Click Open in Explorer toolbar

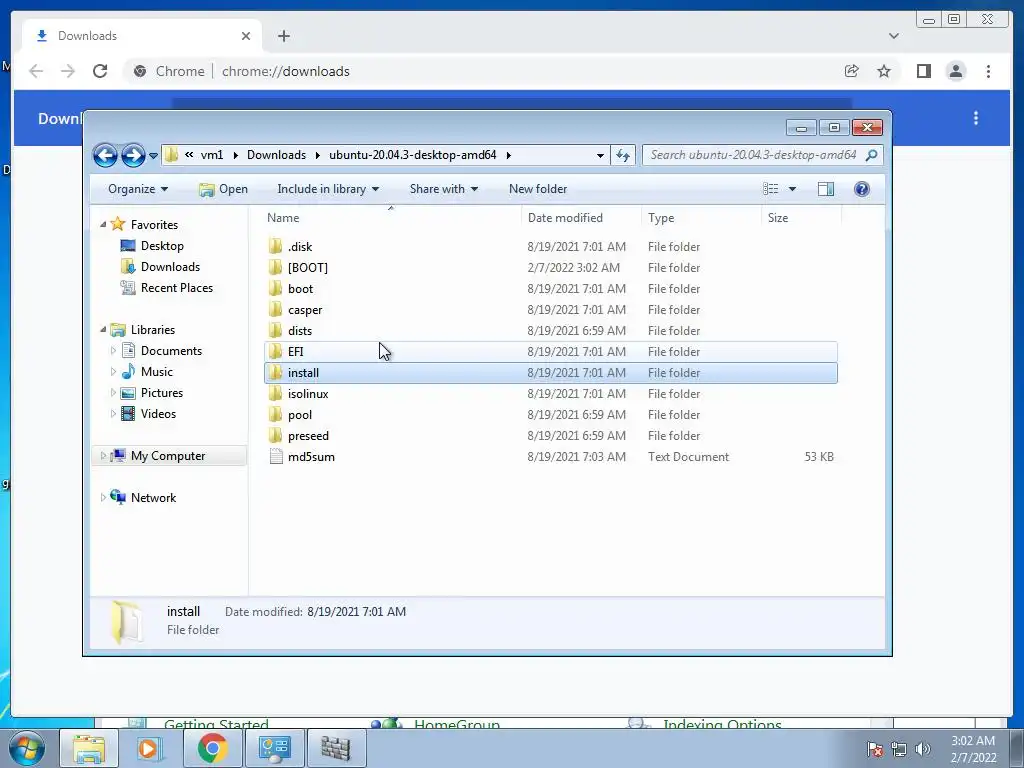pos(223,189)
